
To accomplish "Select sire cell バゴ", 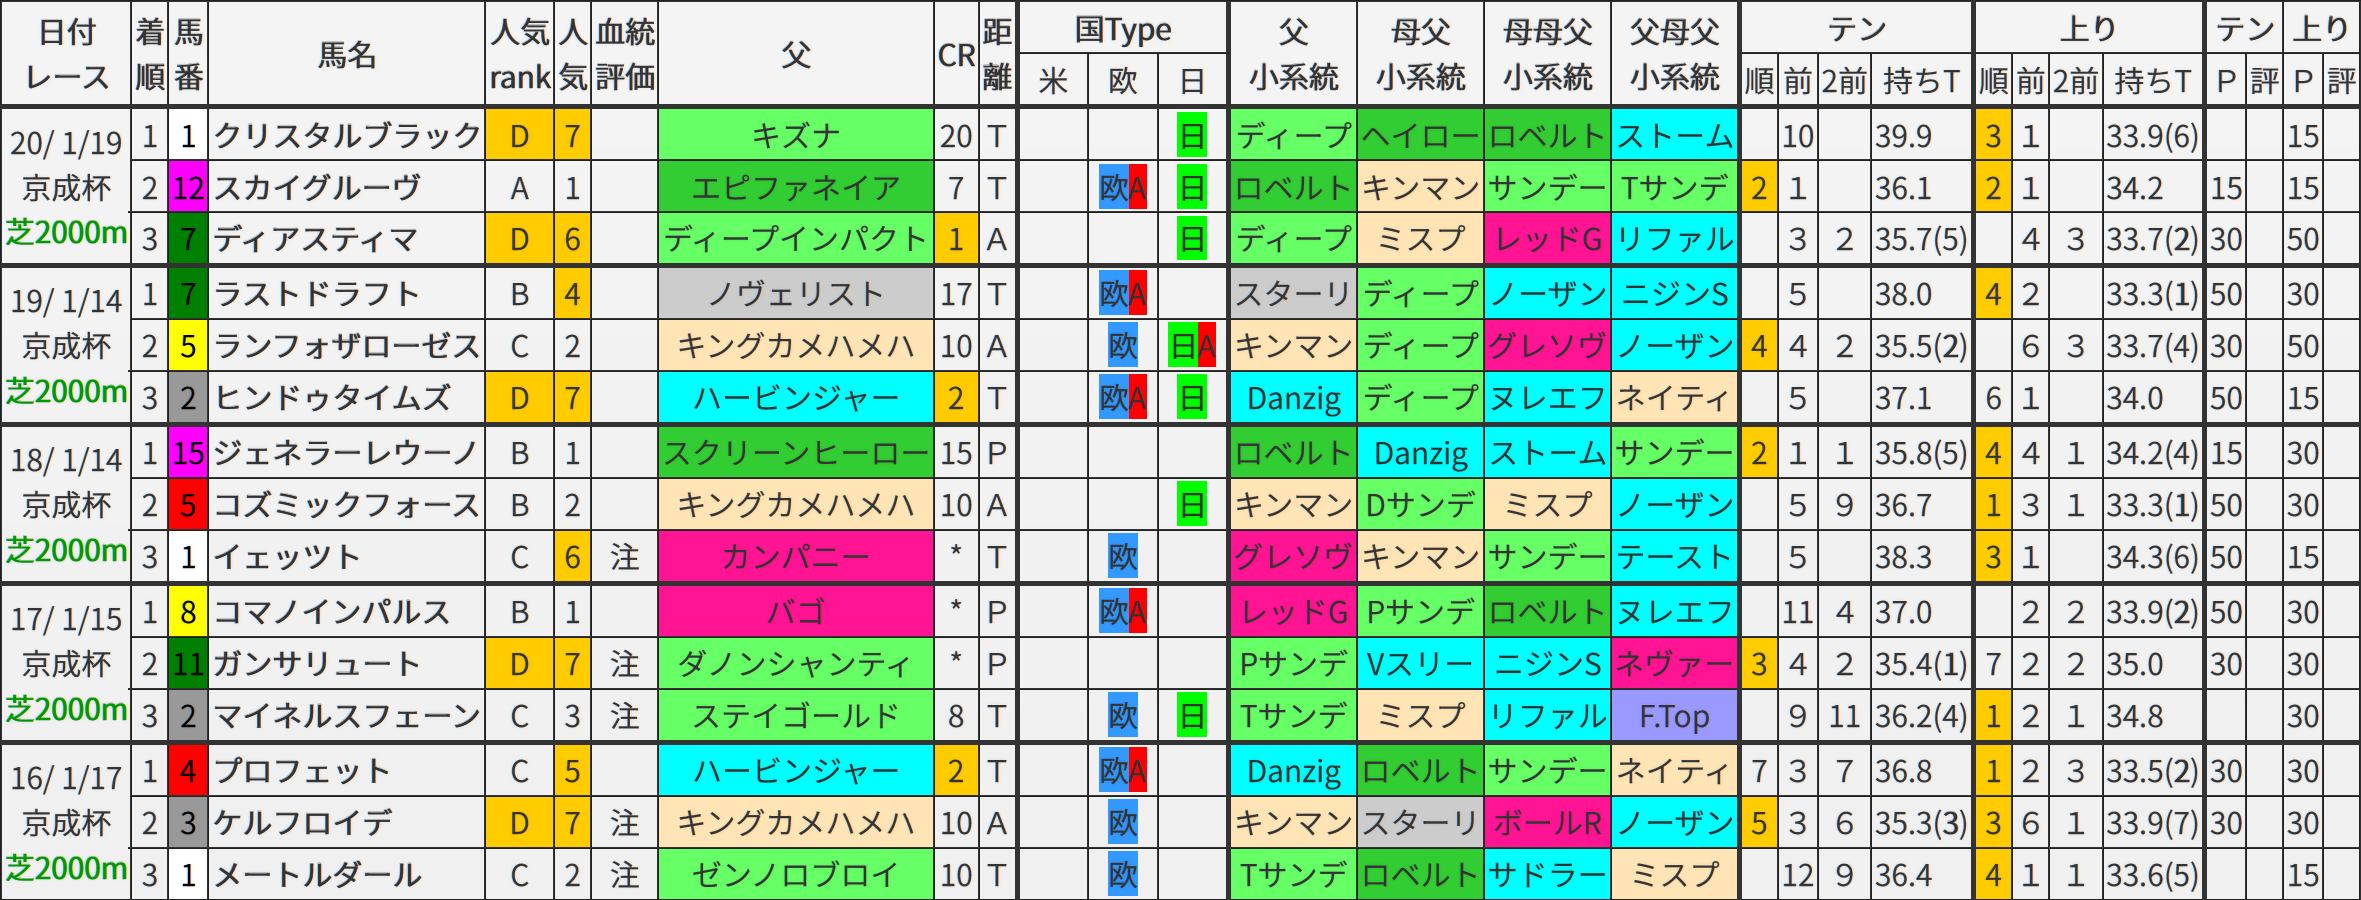I will 796,612.
